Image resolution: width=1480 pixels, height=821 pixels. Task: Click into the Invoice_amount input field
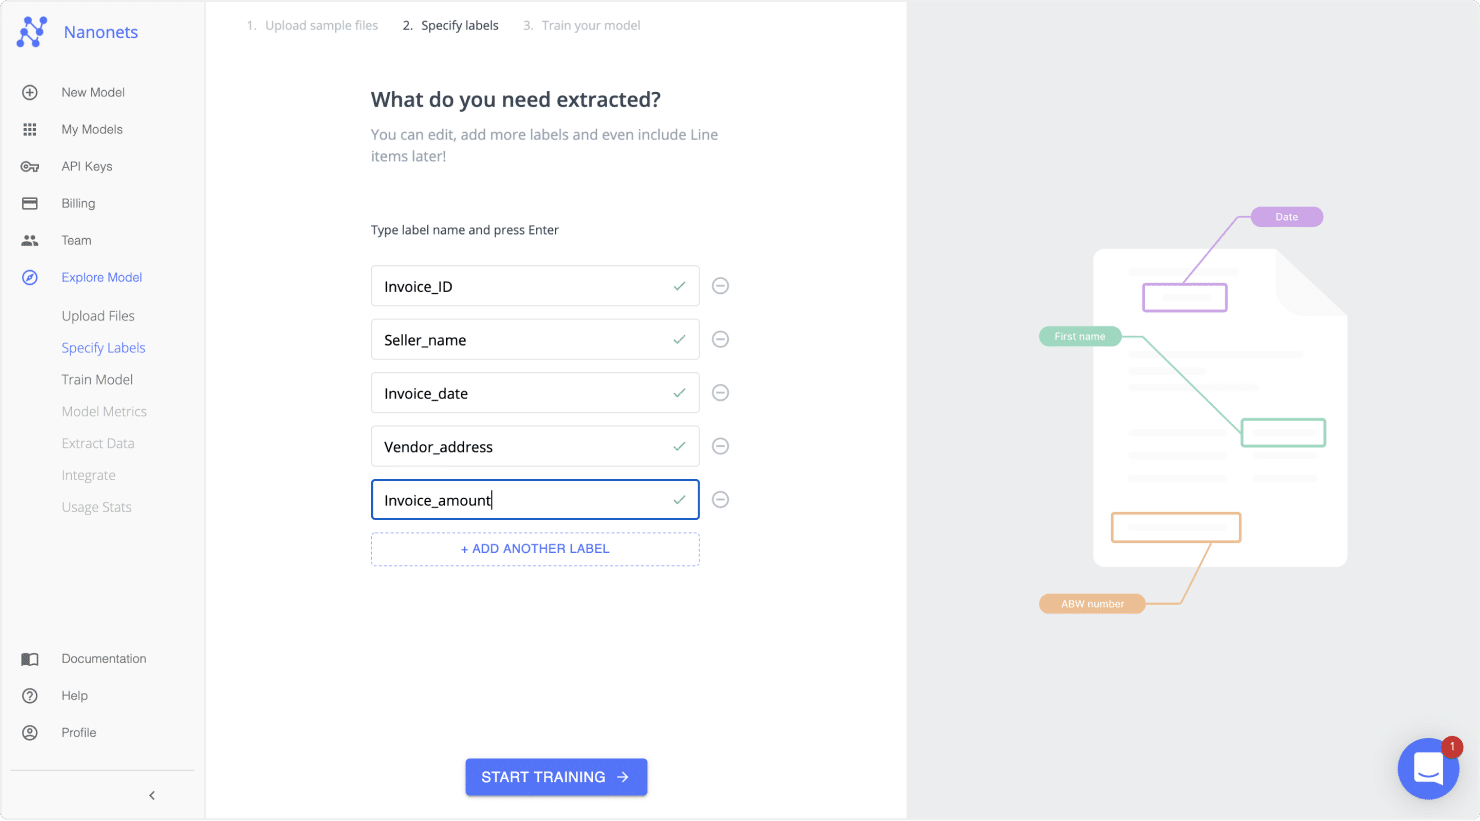(x=520, y=500)
